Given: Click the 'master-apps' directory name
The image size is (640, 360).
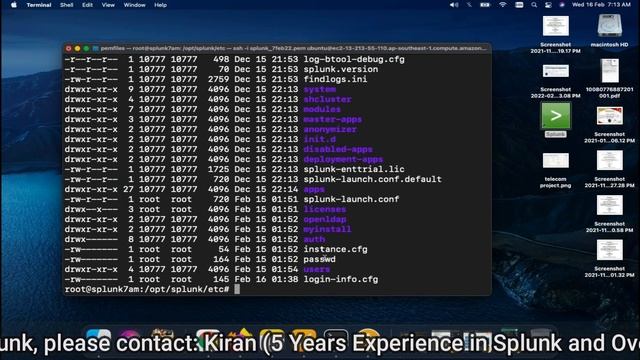Looking at the screenshot, I should click(x=333, y=119).
